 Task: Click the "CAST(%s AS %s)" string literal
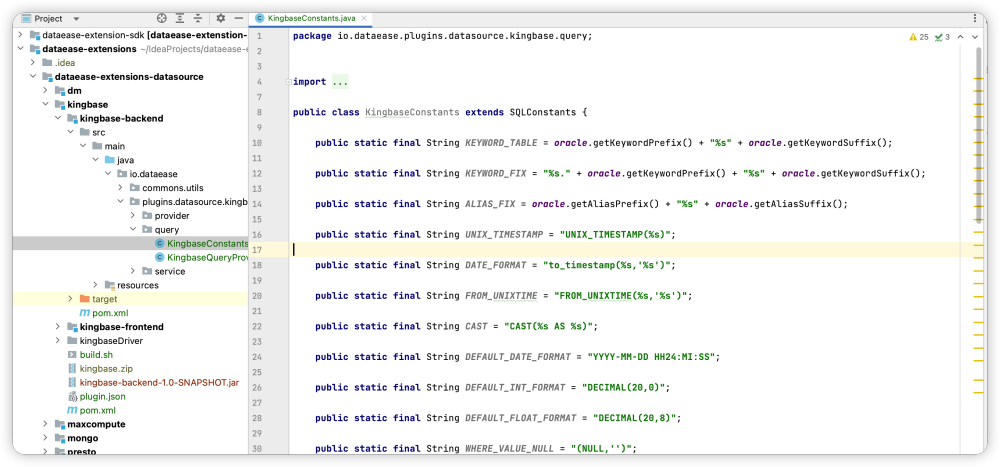(548, 326)
